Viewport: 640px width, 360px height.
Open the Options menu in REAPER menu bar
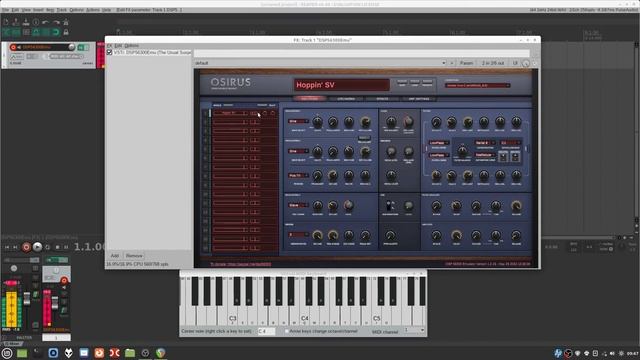pyautogui.click(x=76, y=10)
